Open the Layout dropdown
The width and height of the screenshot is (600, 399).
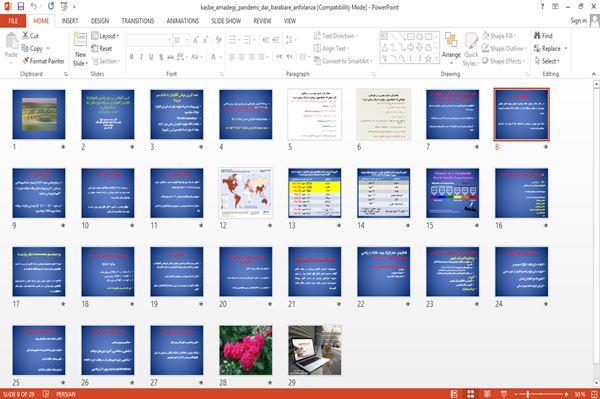(x=106, y=36)
